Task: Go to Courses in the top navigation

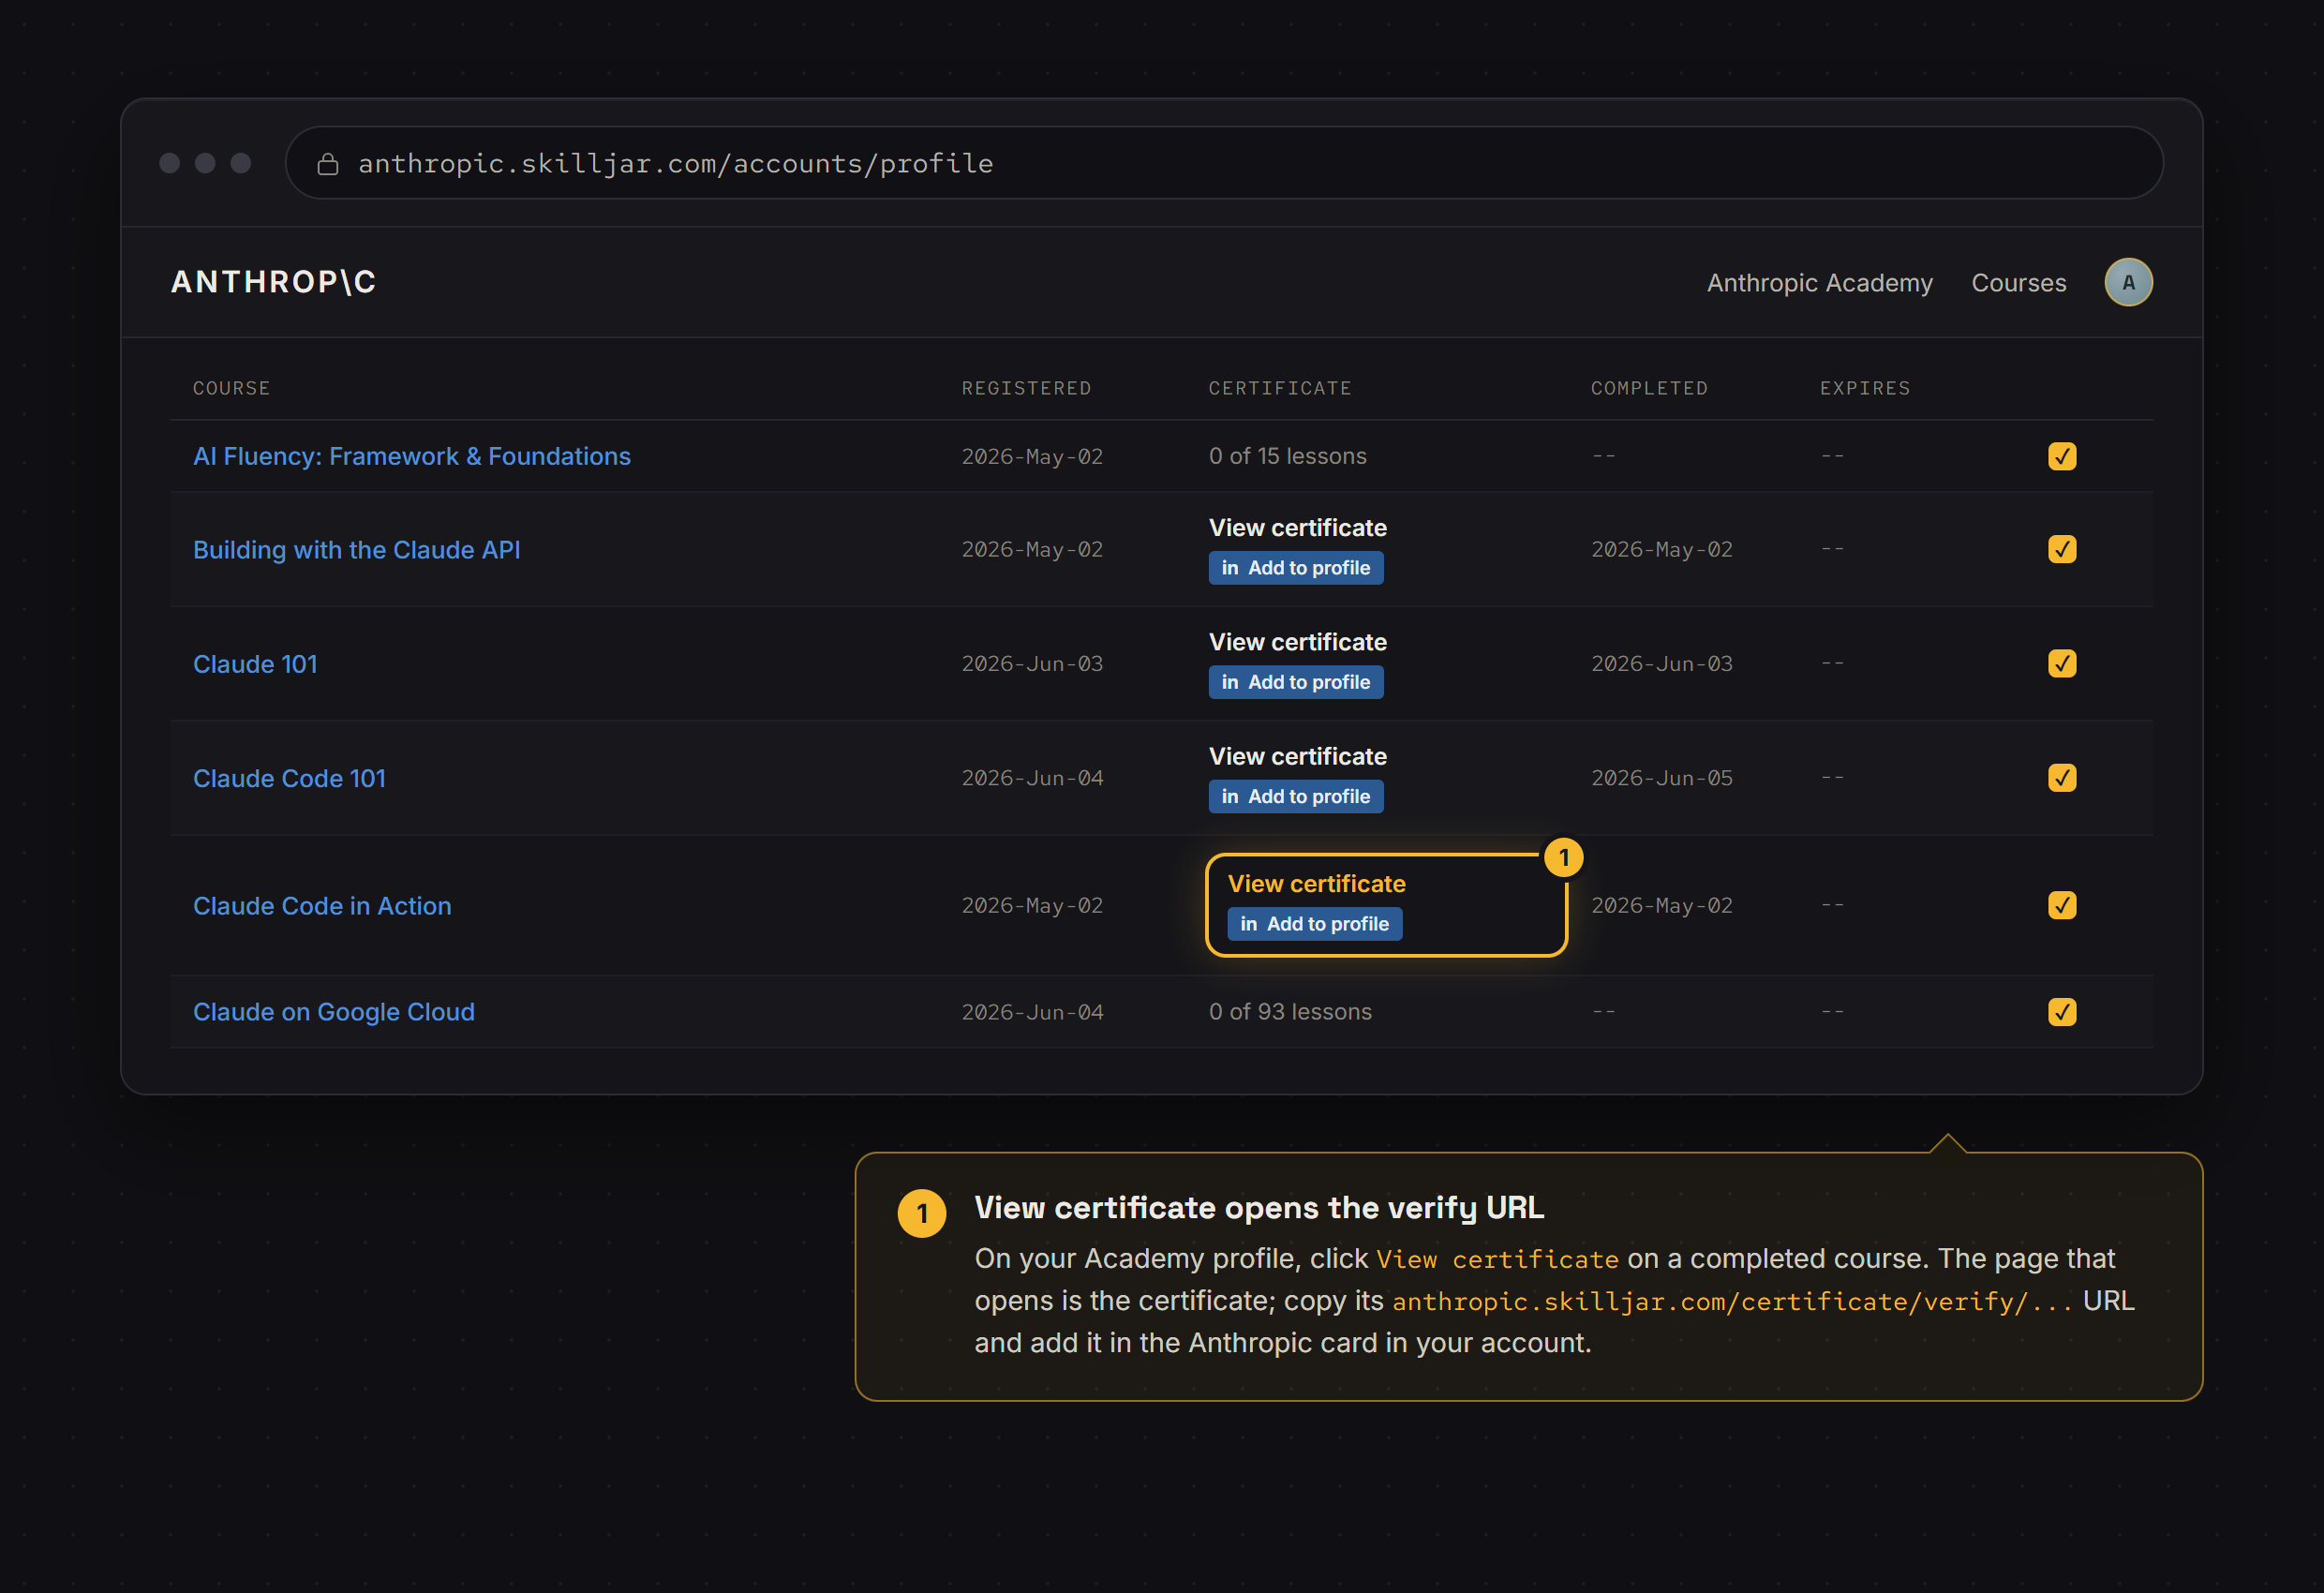Action: coord(2018,283)
